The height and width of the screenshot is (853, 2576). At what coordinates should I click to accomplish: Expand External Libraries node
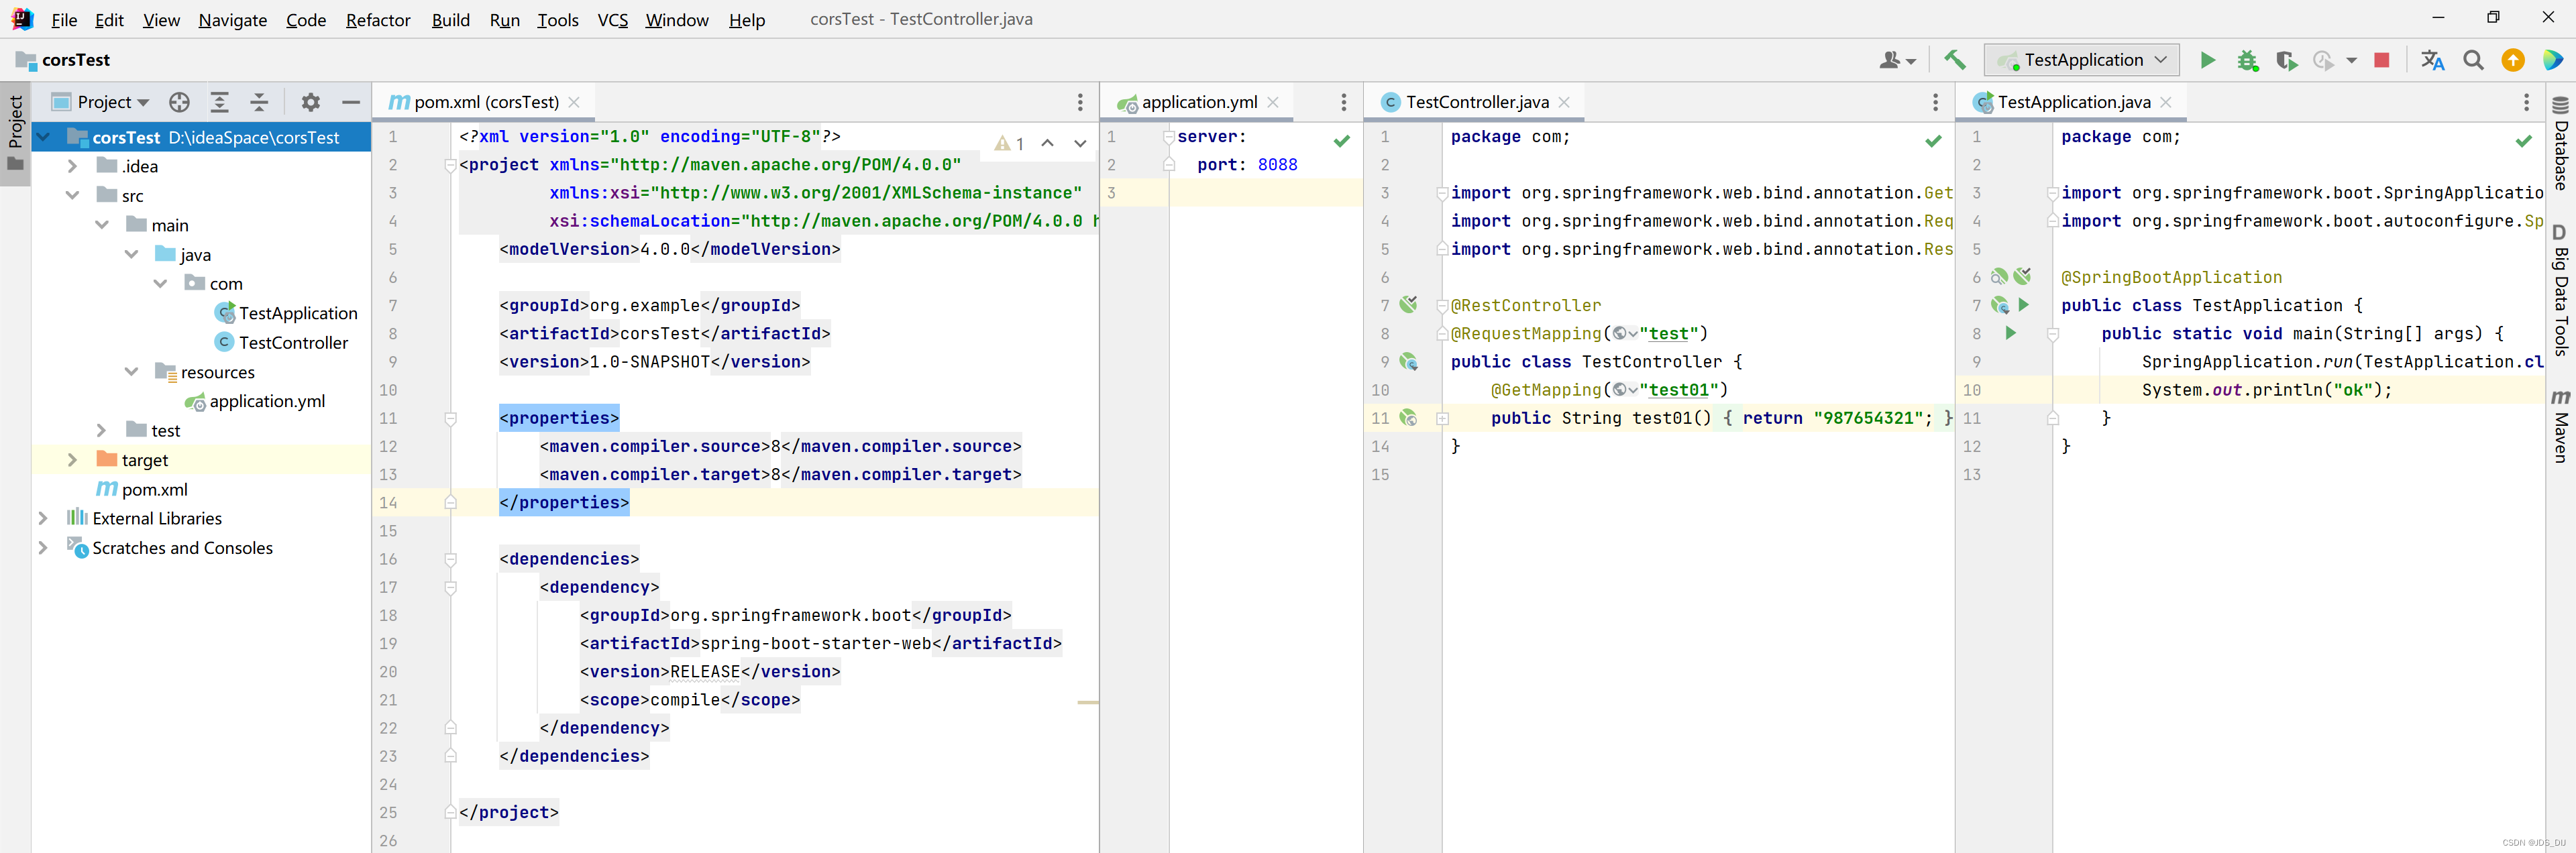(x=43, y=518)
